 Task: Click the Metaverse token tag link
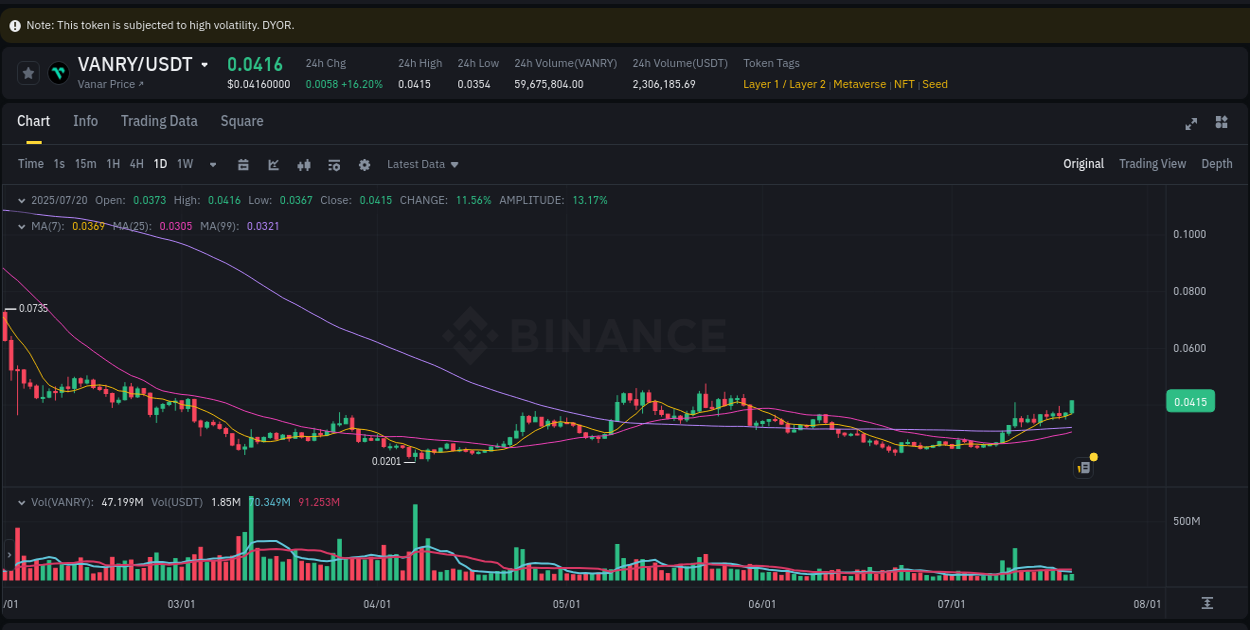pos(859,84)
